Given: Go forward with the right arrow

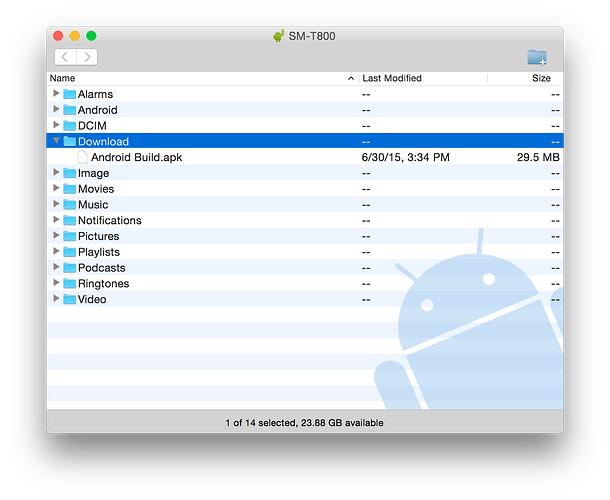Looking at the screenshot, I should click(87, 57).
